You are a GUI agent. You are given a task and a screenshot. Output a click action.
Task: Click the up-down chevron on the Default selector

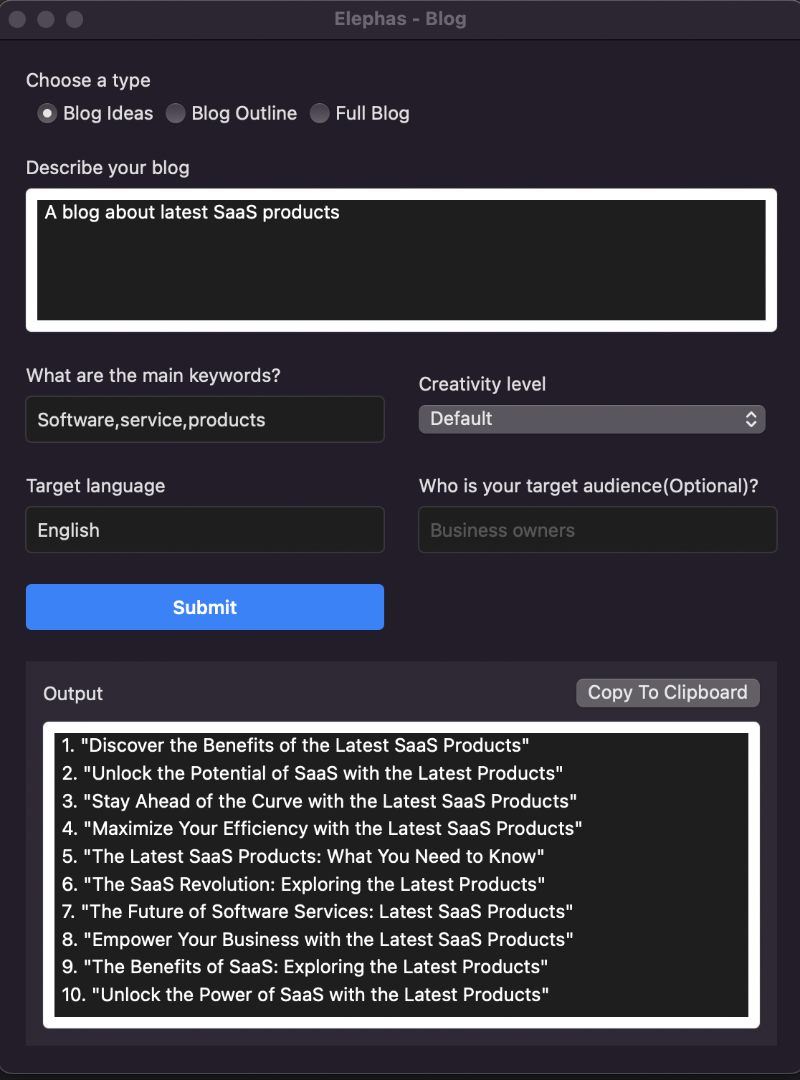751,419
